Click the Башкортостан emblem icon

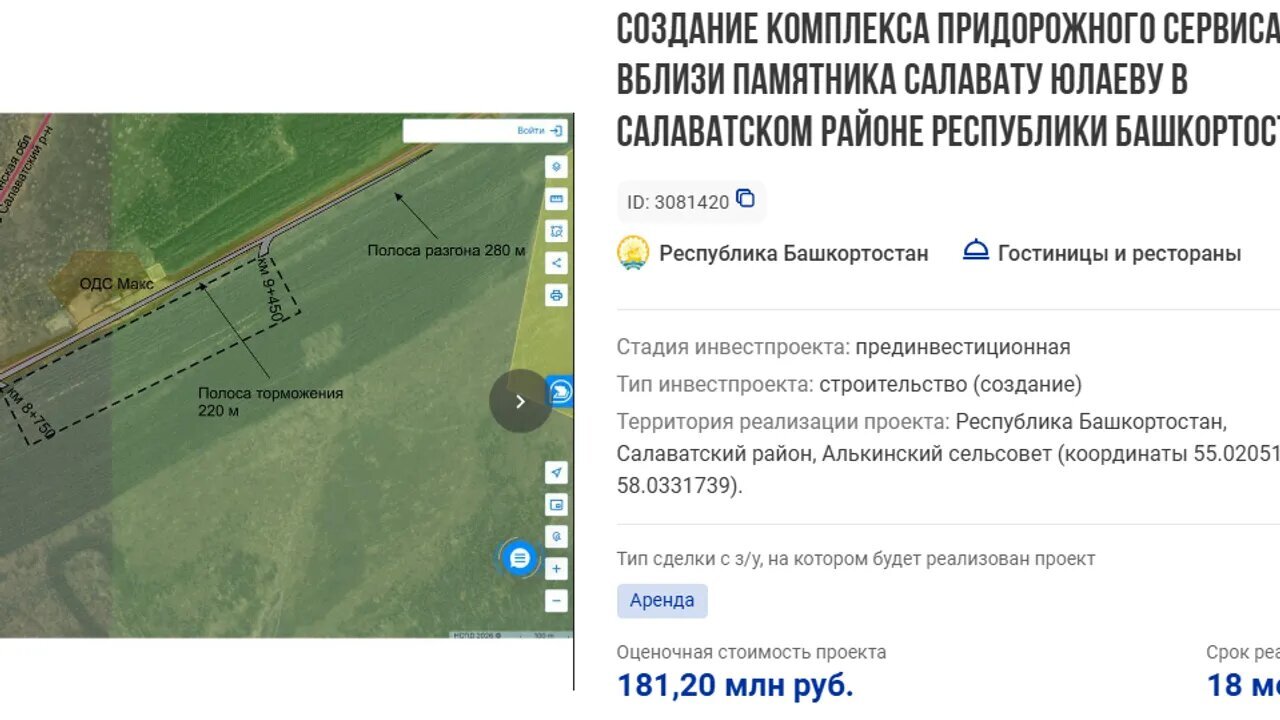(x=633, y=253)
